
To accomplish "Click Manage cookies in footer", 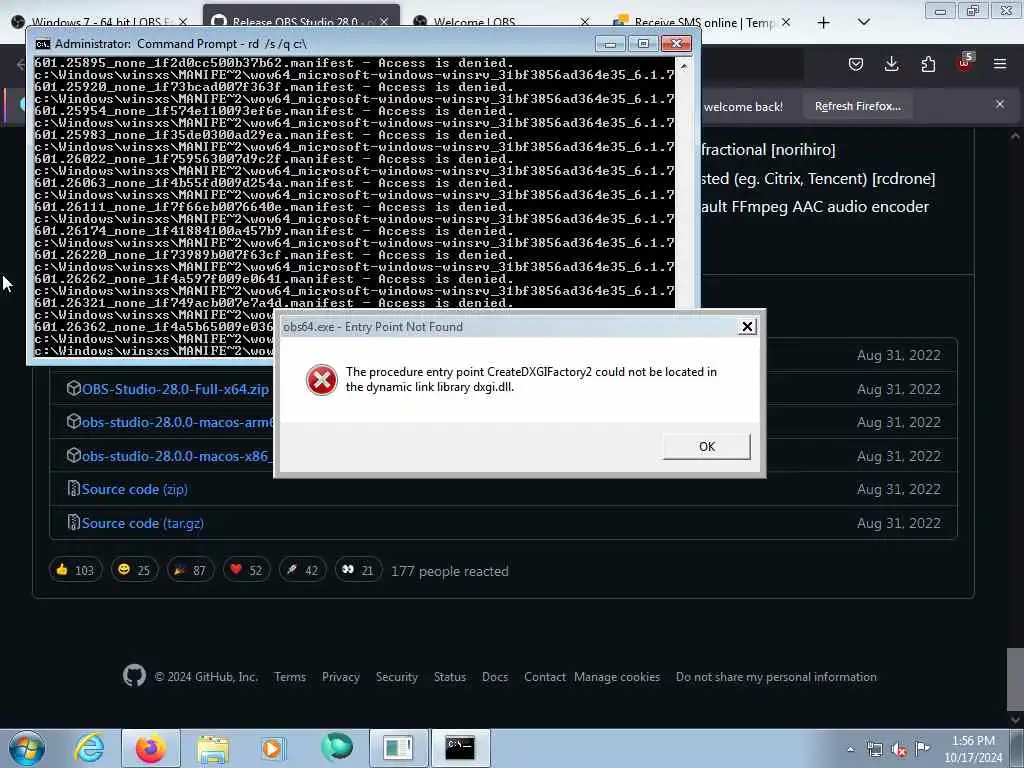I will 617,677.
